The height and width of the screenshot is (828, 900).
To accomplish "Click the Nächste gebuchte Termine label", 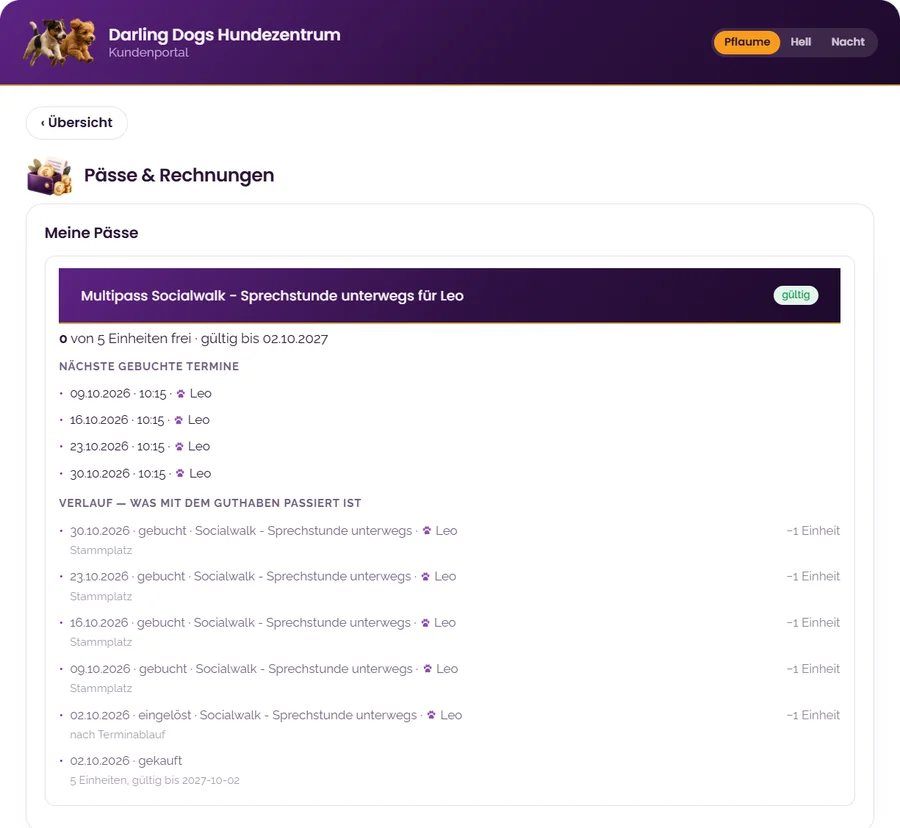I will point(149,366).
